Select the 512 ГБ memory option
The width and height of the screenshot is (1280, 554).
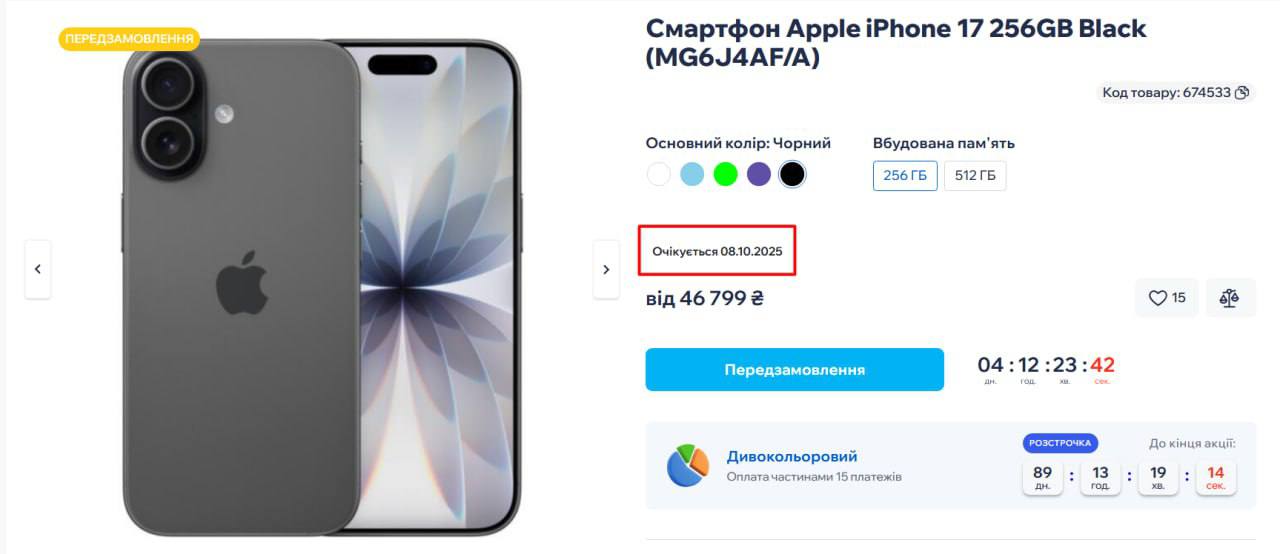tap(975, 175)
